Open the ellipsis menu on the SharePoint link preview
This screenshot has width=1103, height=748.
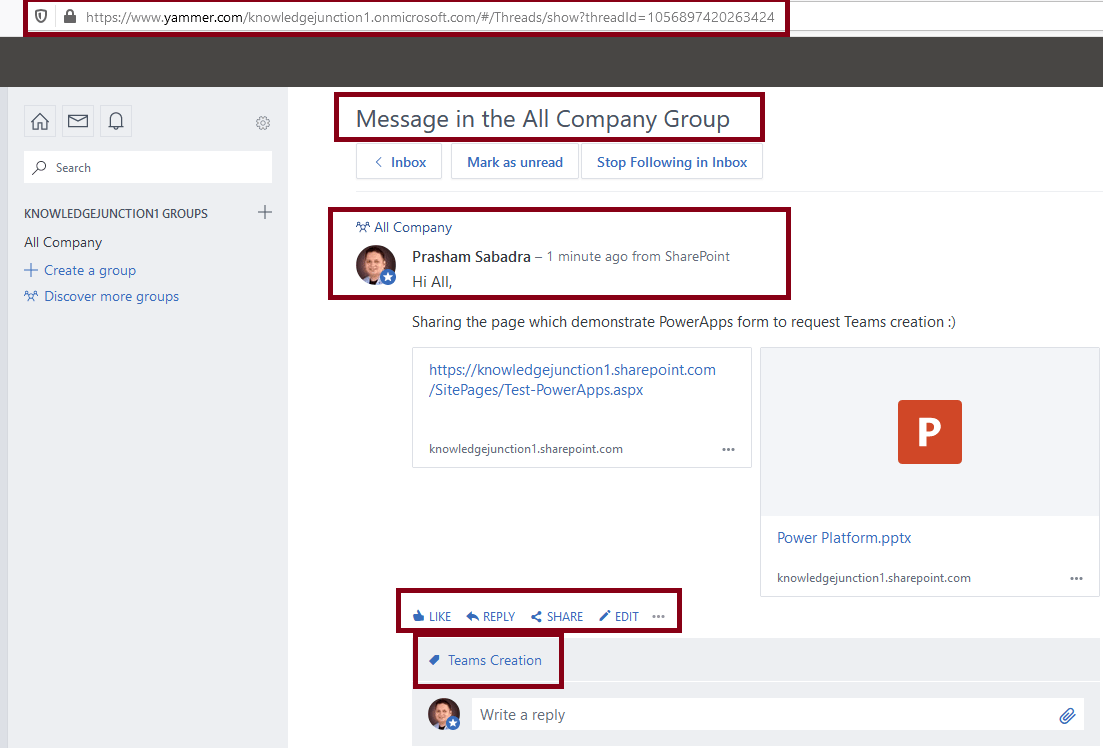[728, 450]
